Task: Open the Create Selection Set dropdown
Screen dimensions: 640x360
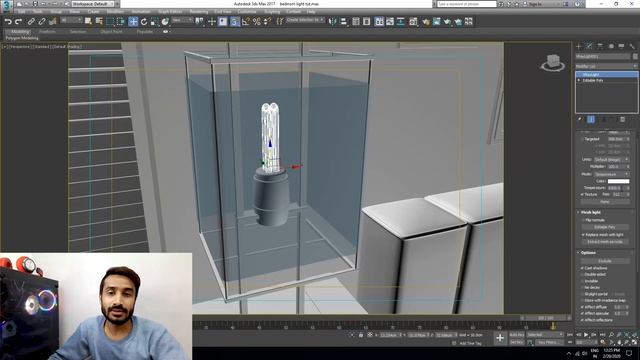Action: 305,20
